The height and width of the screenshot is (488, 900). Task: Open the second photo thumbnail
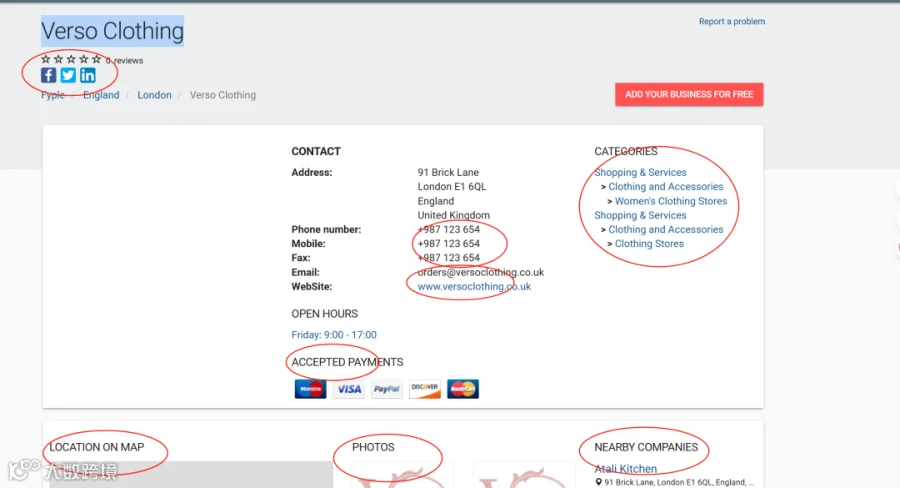tap(524, 475)
